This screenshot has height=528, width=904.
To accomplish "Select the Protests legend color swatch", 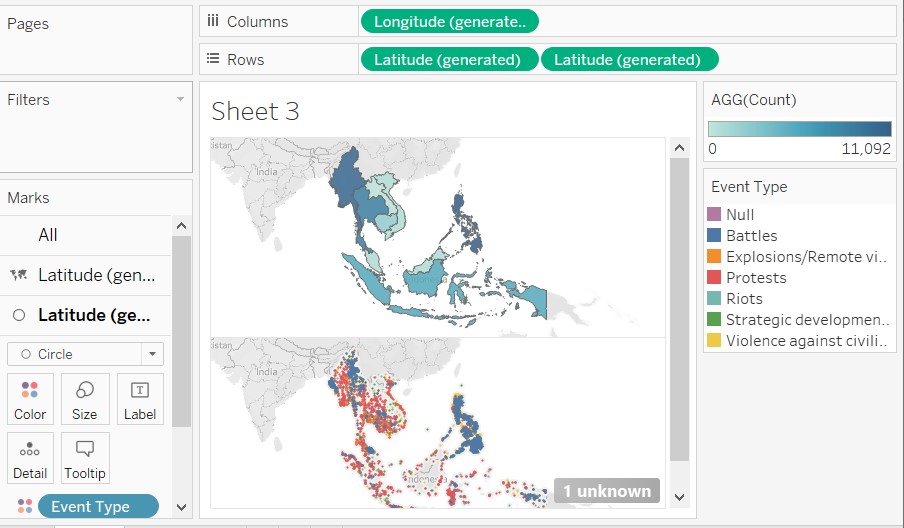I will 714,278.
